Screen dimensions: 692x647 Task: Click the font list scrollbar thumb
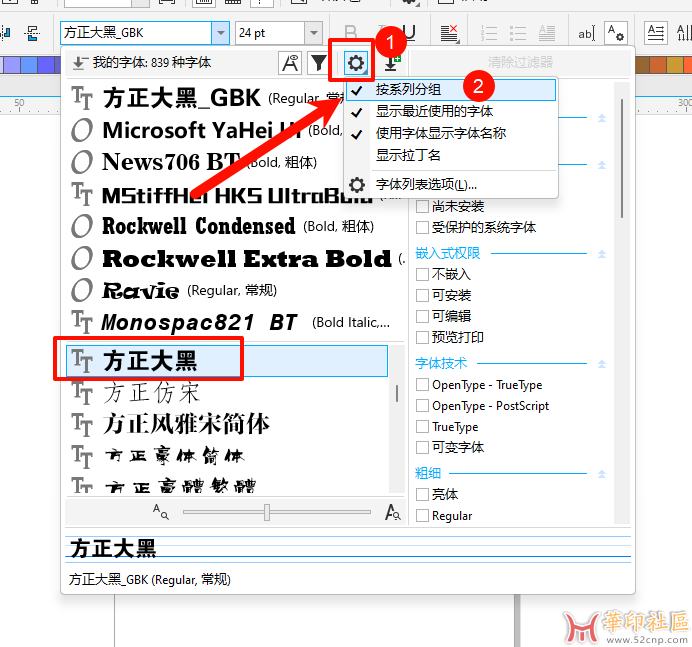[397, 393]
